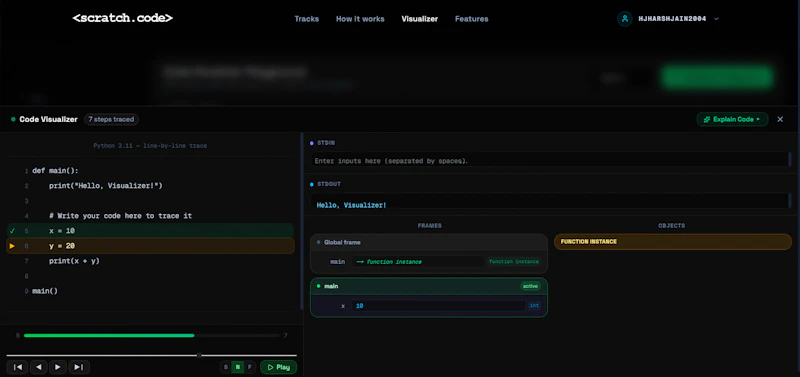Click the function instance type tag
This screenshot has height=377, width=800.
[x=514, y=262]
